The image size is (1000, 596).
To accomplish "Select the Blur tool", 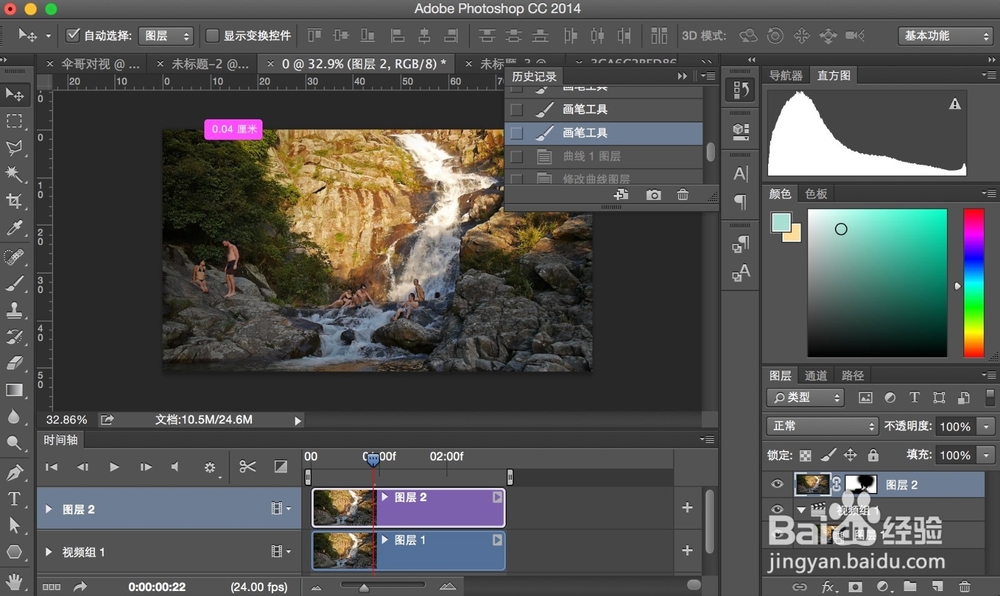I will click(14, 416).
